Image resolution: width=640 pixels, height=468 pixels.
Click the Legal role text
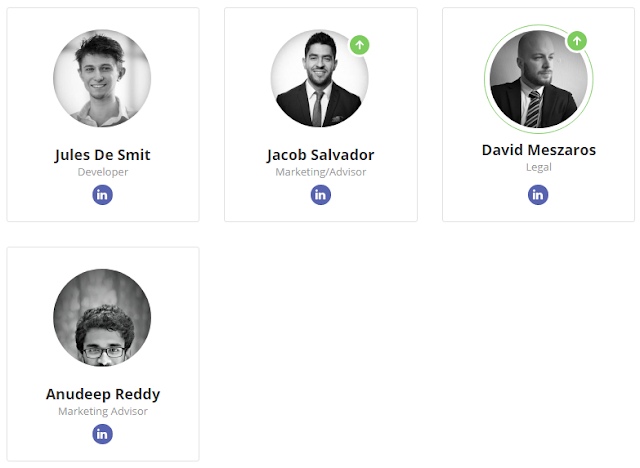click(538, 167)
